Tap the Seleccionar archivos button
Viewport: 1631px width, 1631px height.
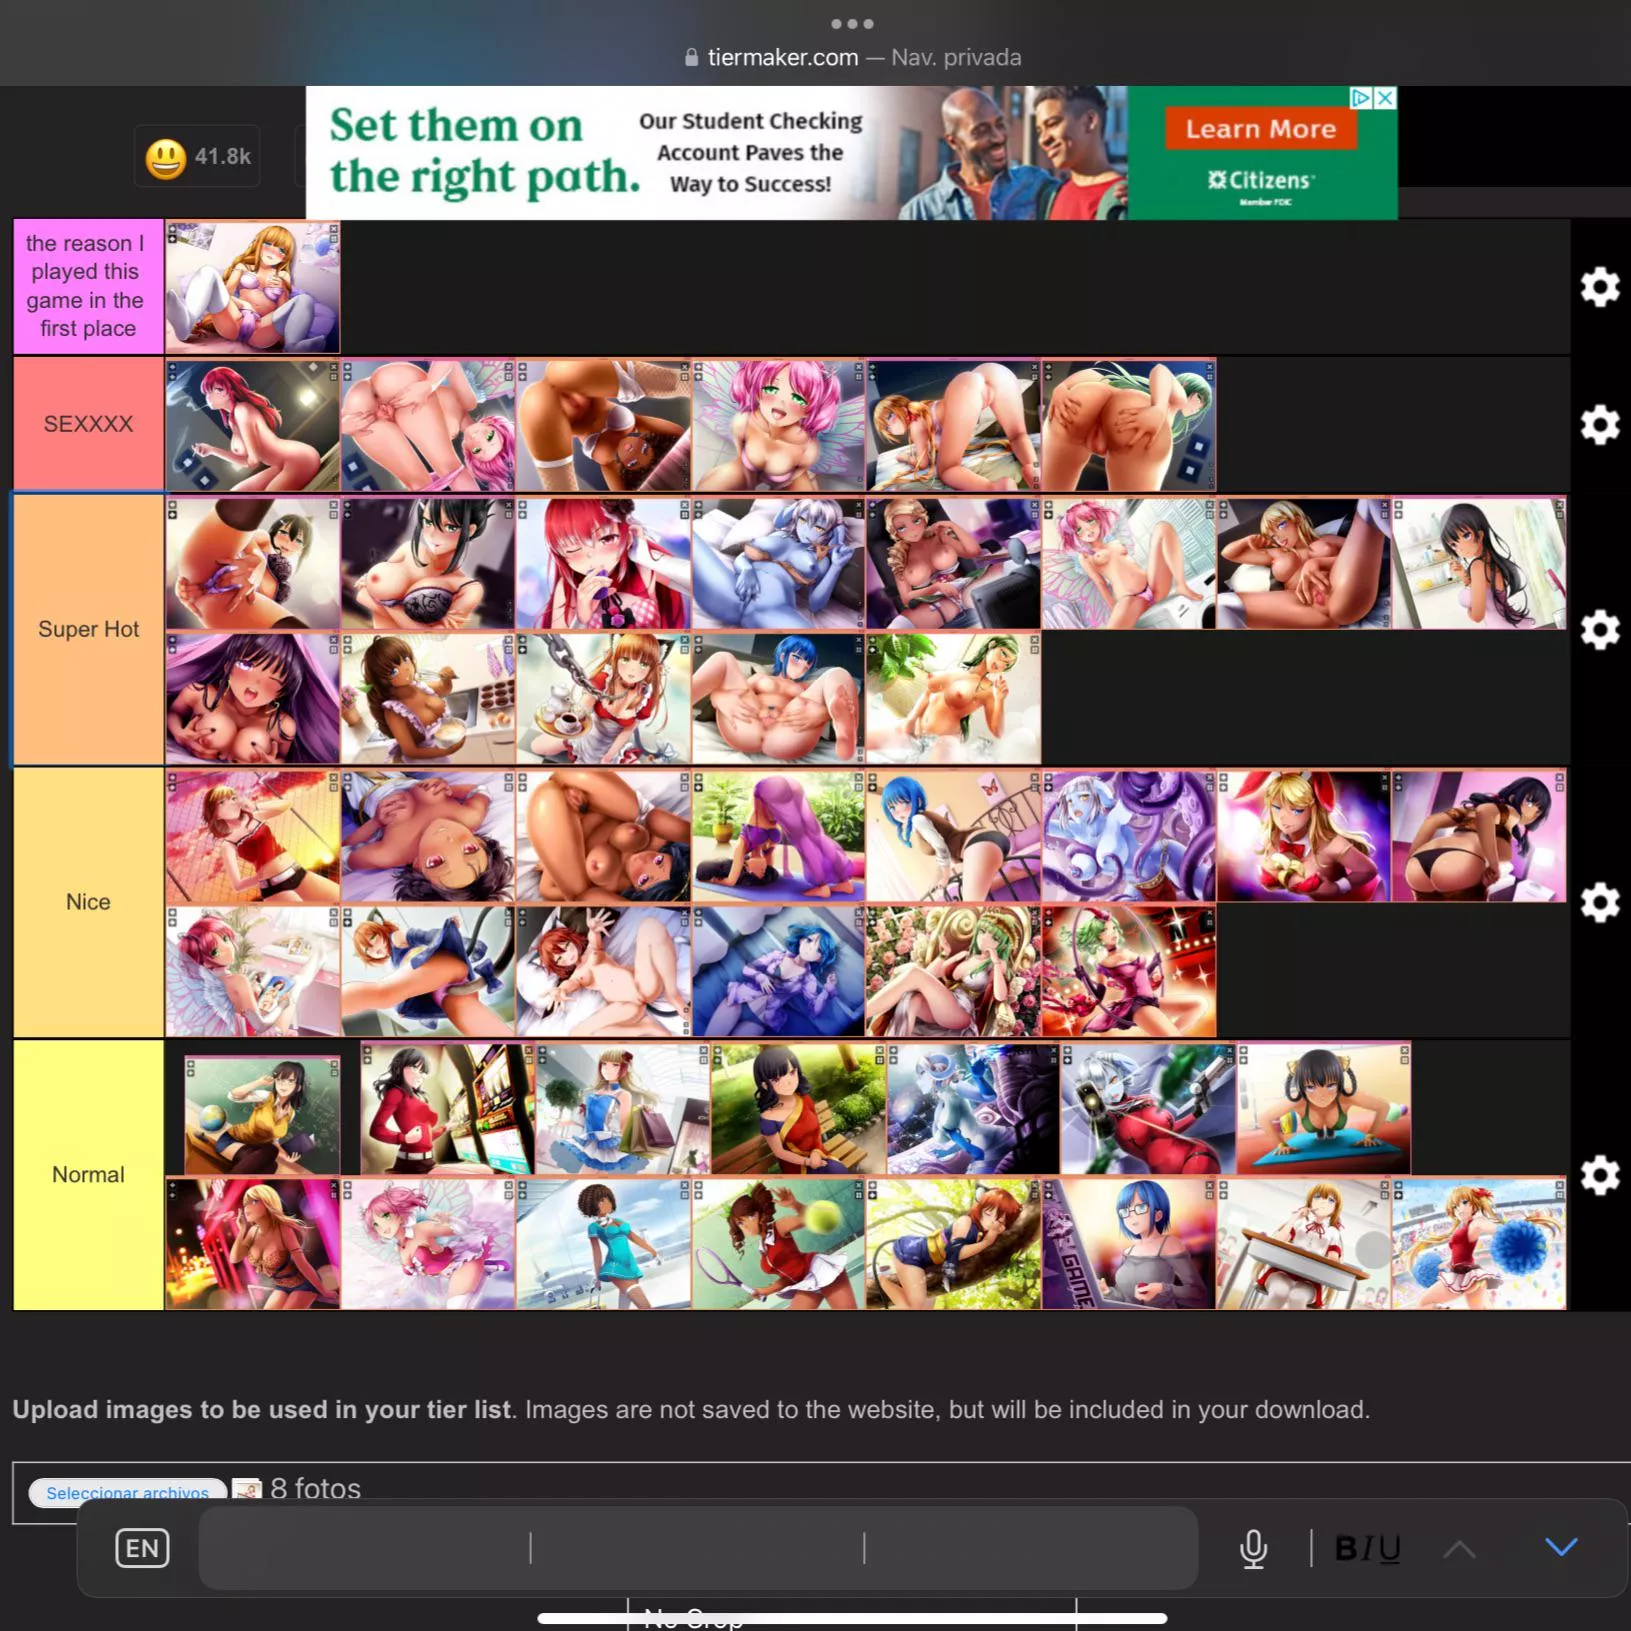(x=128, y=1493)
